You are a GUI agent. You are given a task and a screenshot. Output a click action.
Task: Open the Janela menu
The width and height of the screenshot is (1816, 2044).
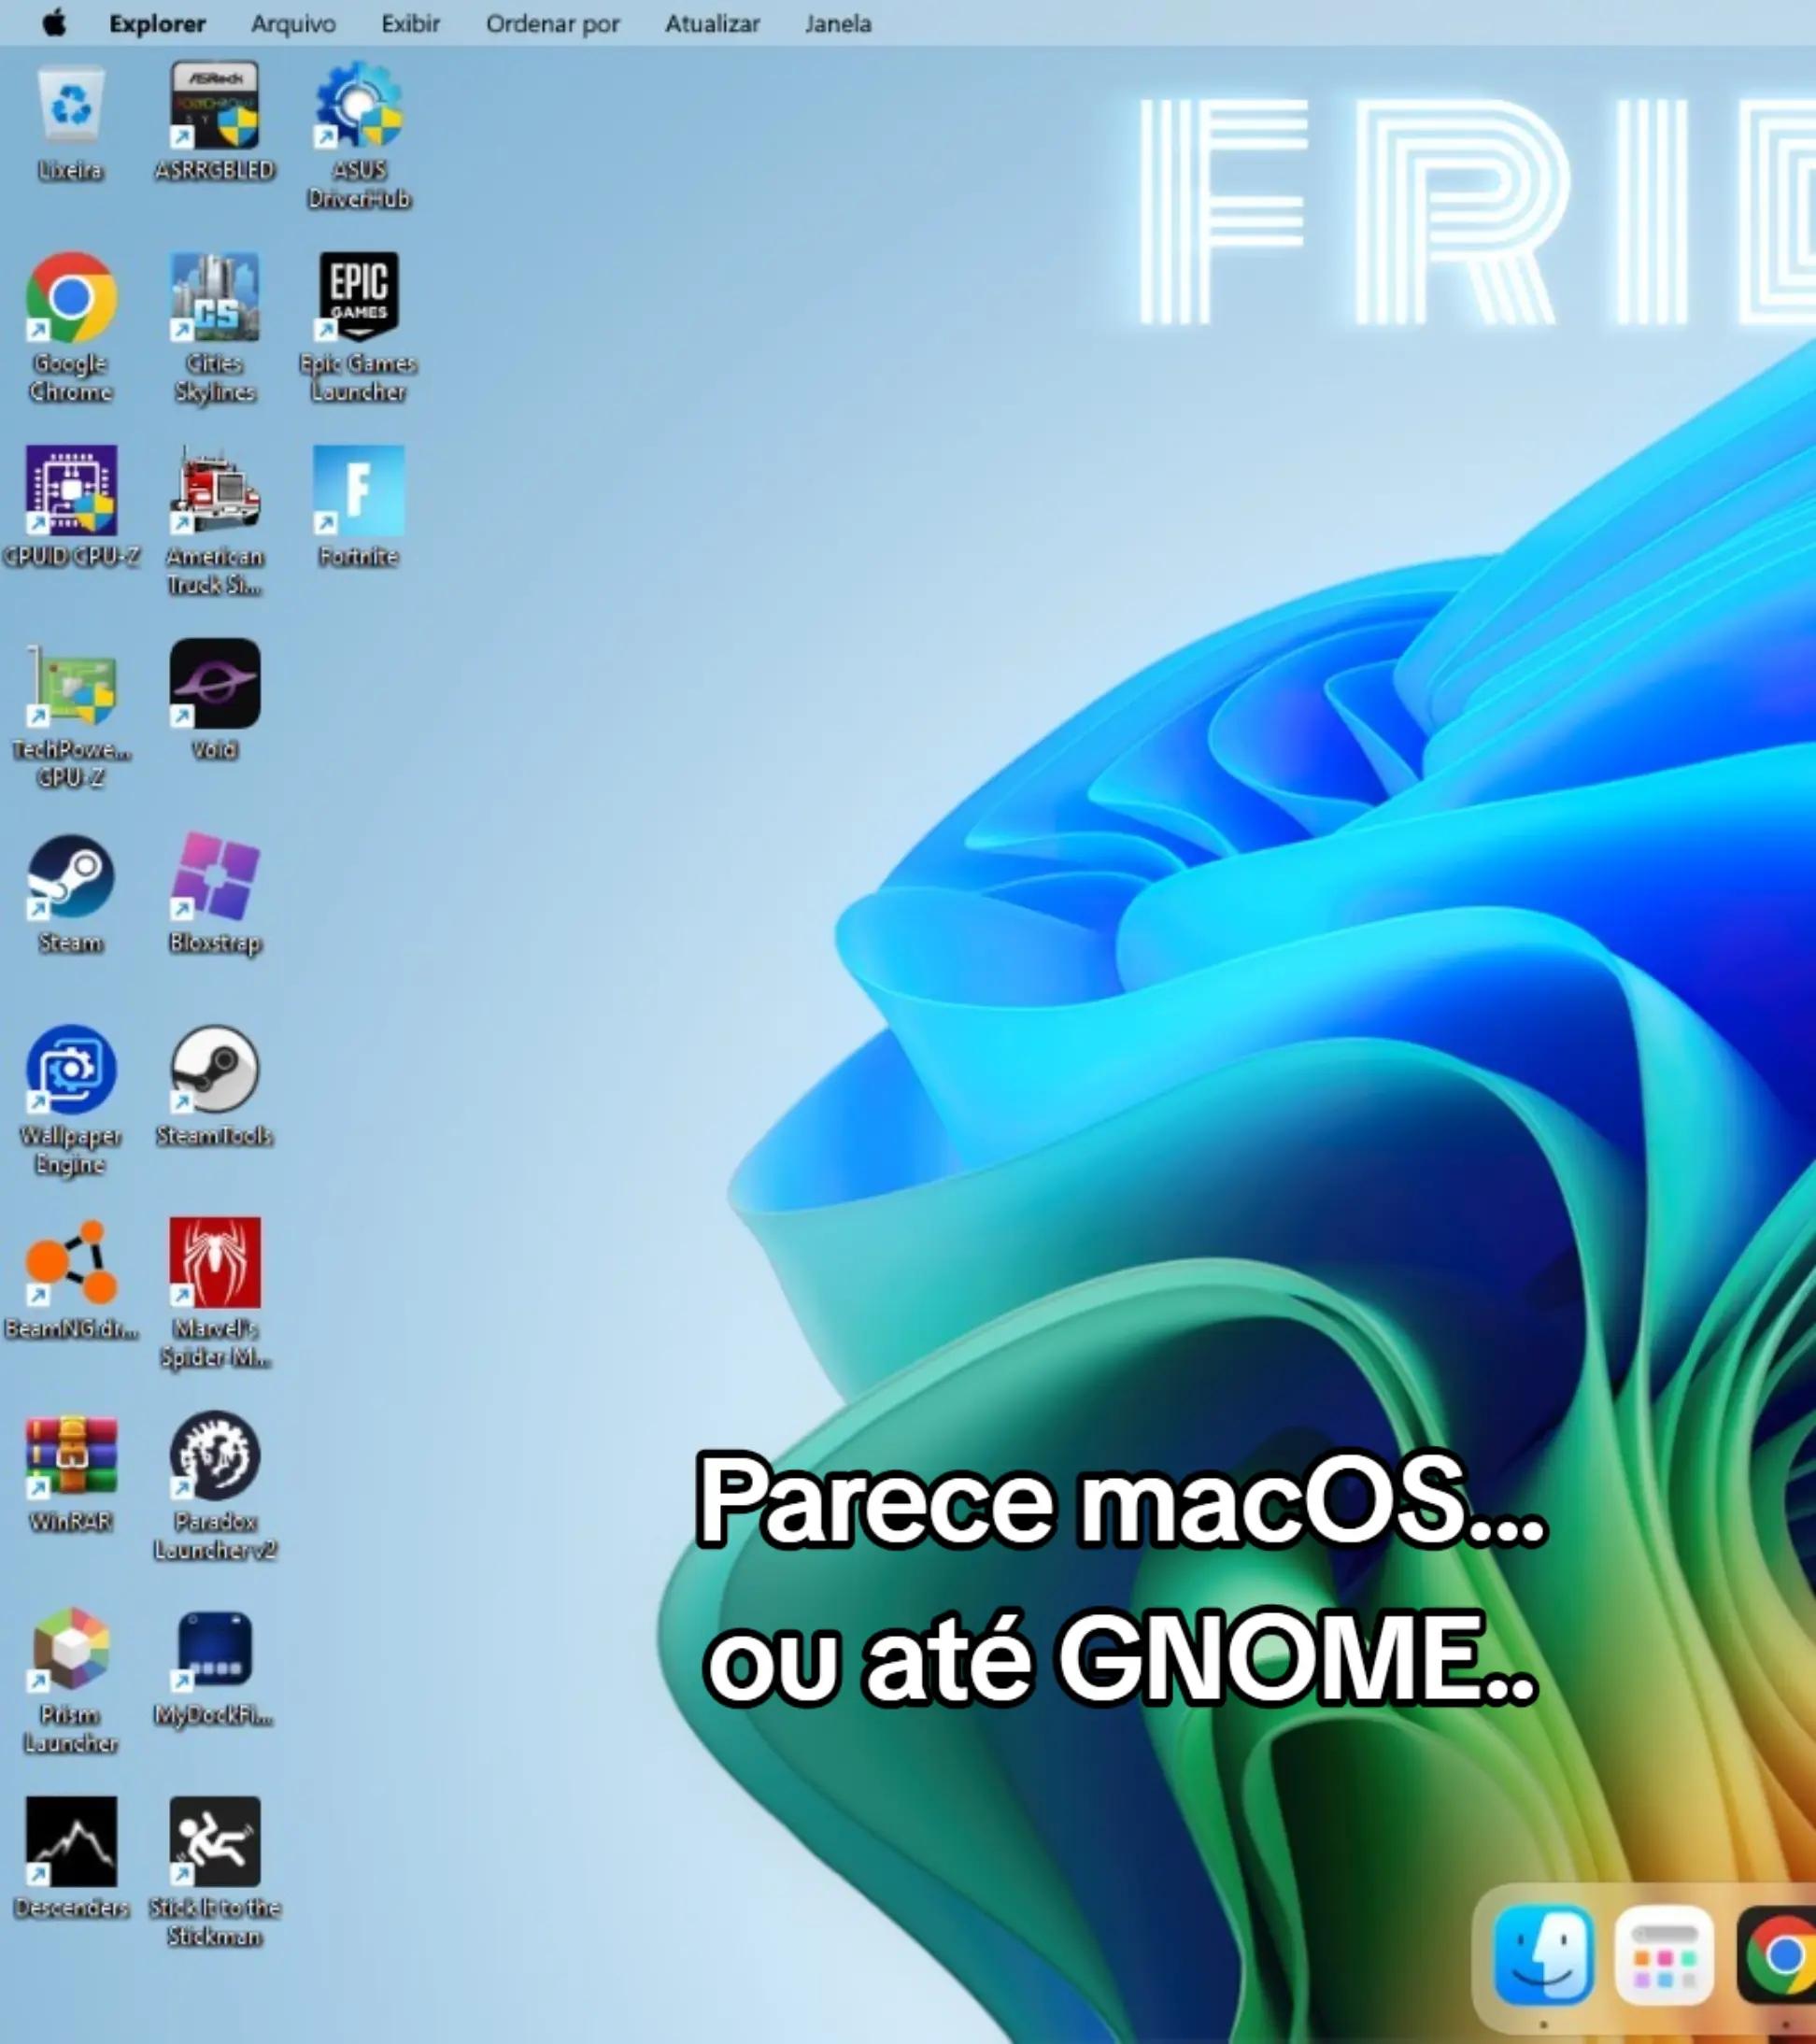[838, 24]
